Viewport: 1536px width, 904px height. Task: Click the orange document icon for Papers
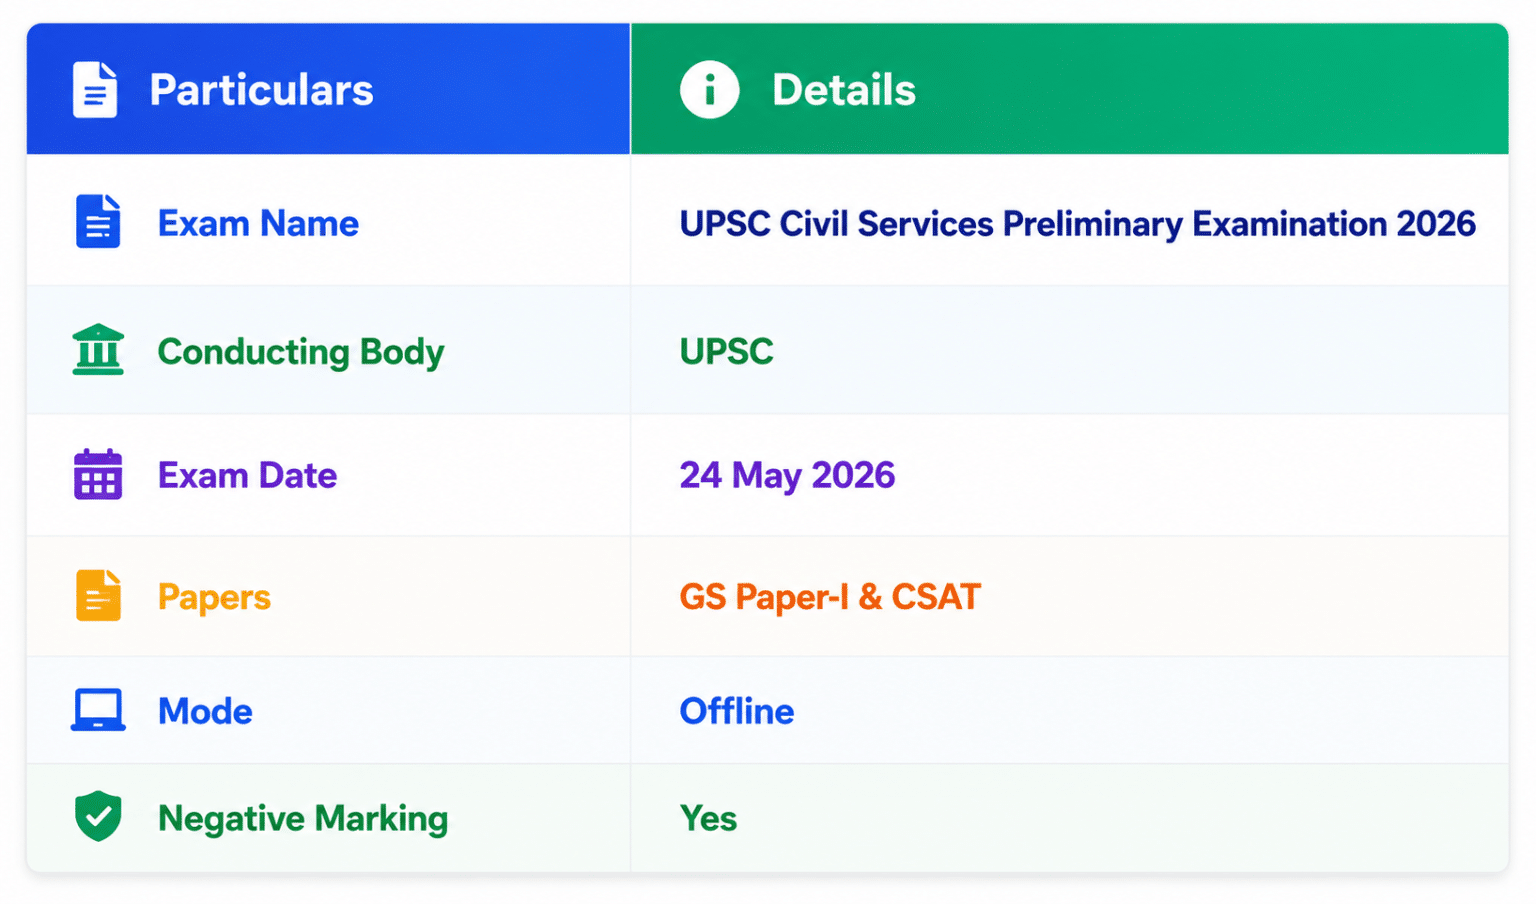click(98, 596)
